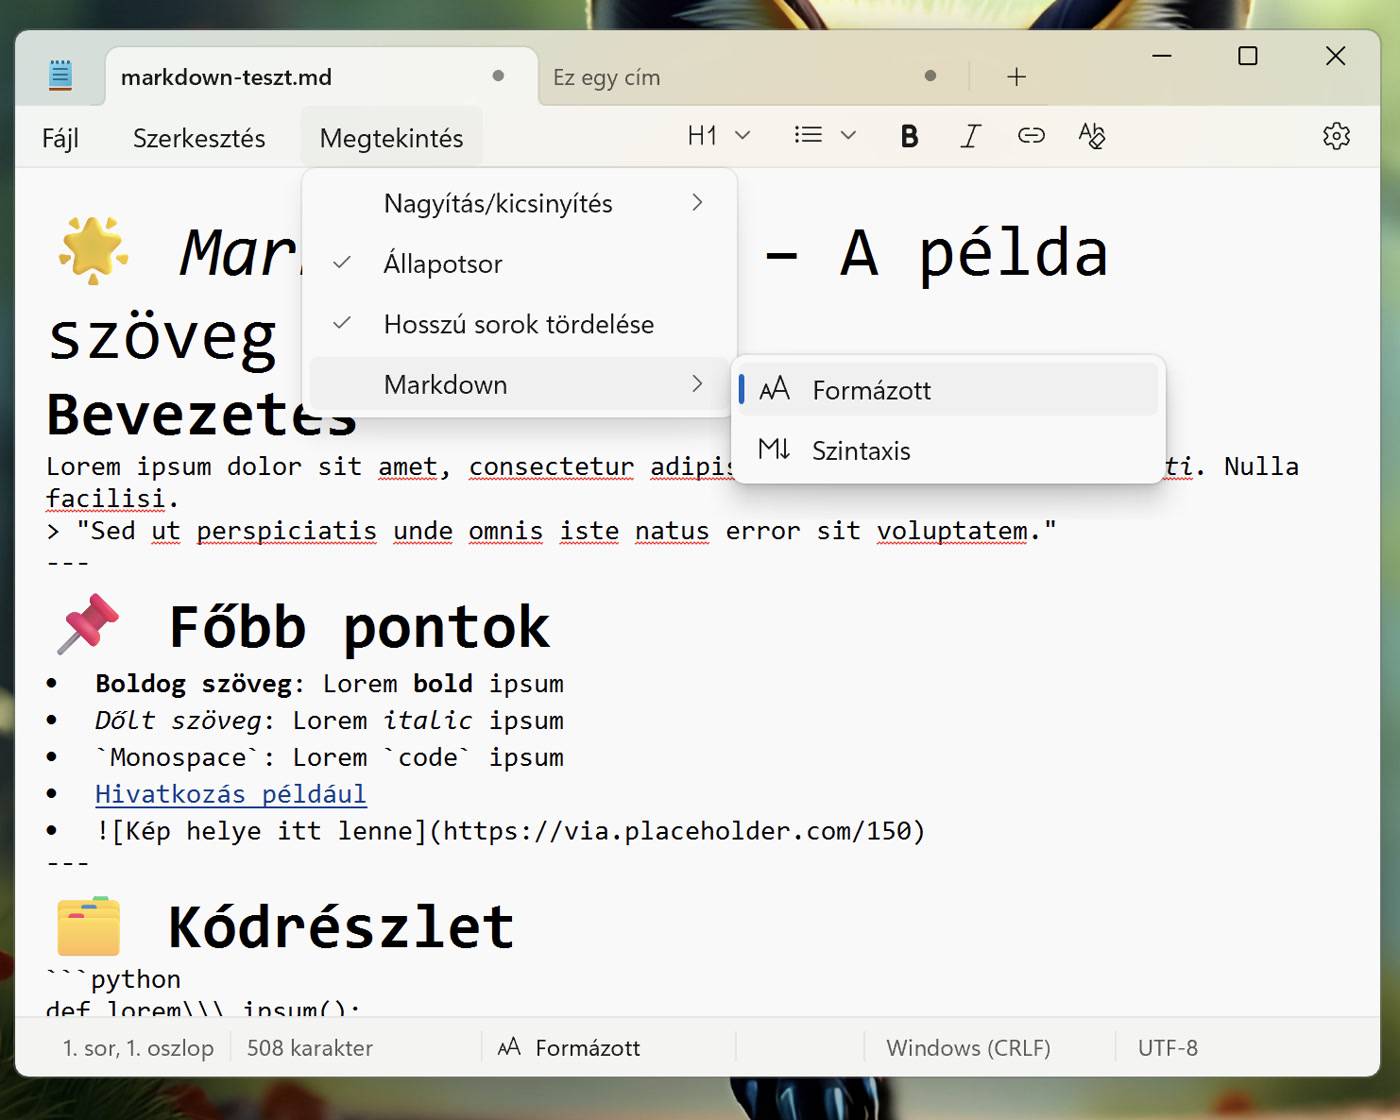
Task: Insert a link using the link icon
Action: (1031, 136)
